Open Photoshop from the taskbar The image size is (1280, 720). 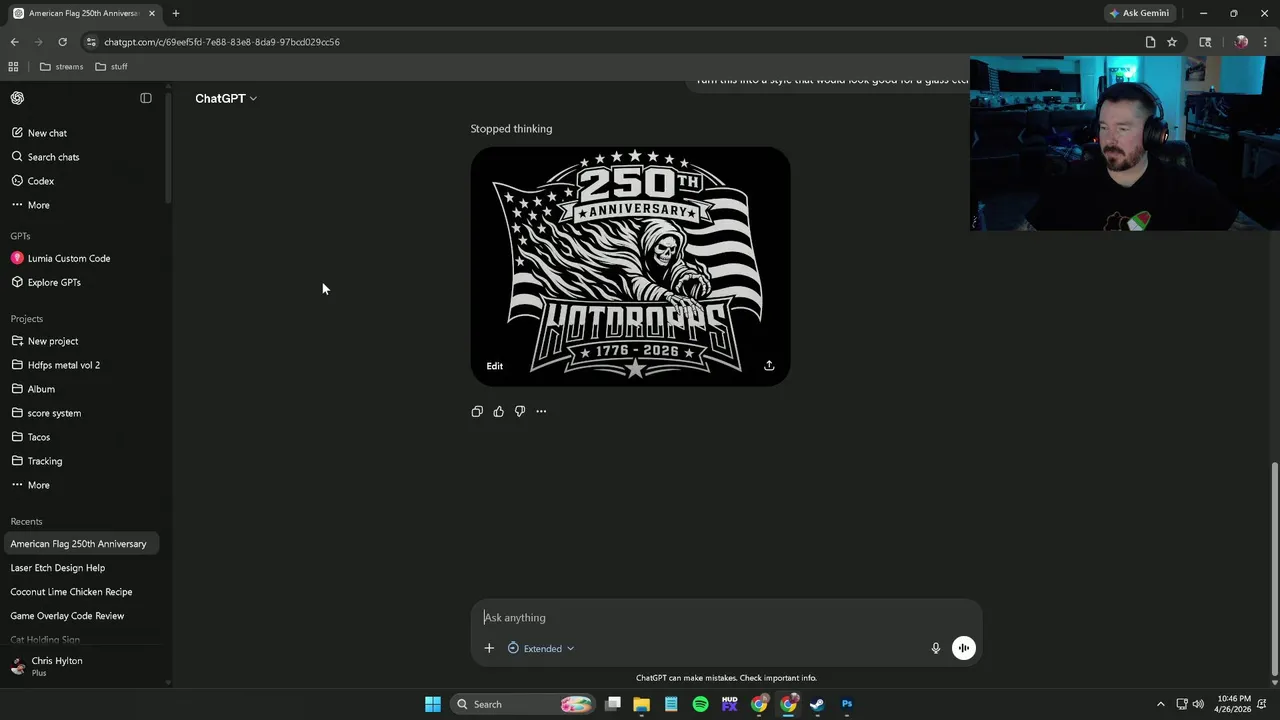(x=847, y=704)
